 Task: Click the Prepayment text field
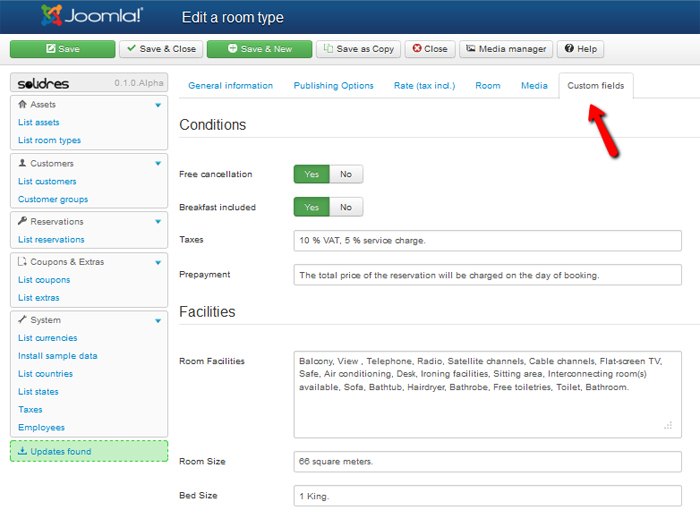[488, 274]
